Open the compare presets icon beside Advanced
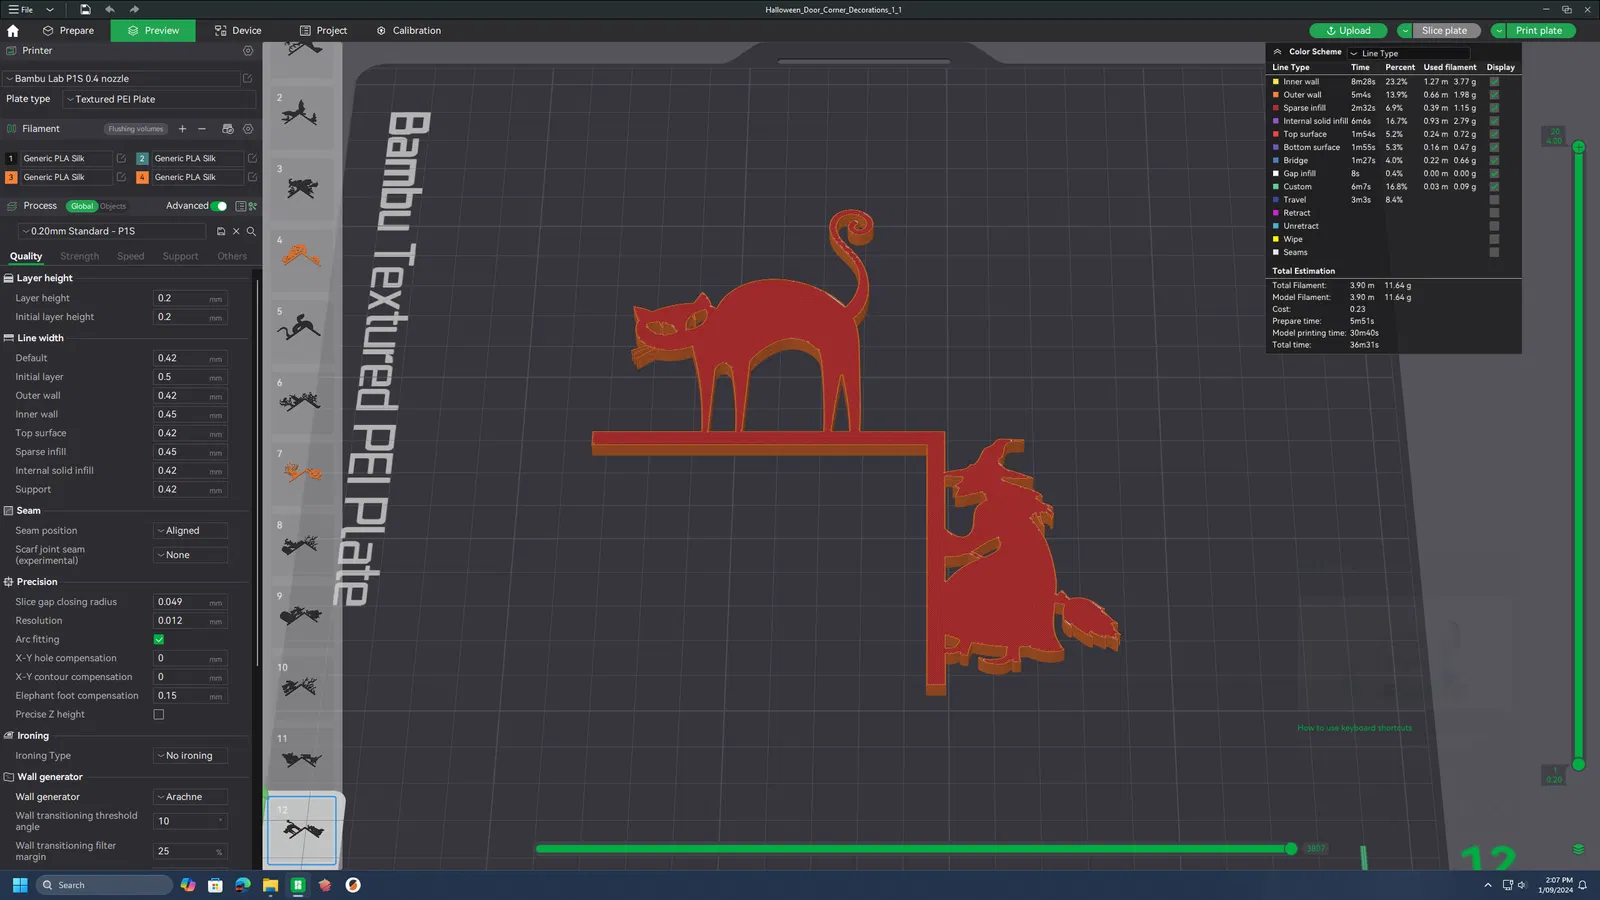 coord(252,206)
